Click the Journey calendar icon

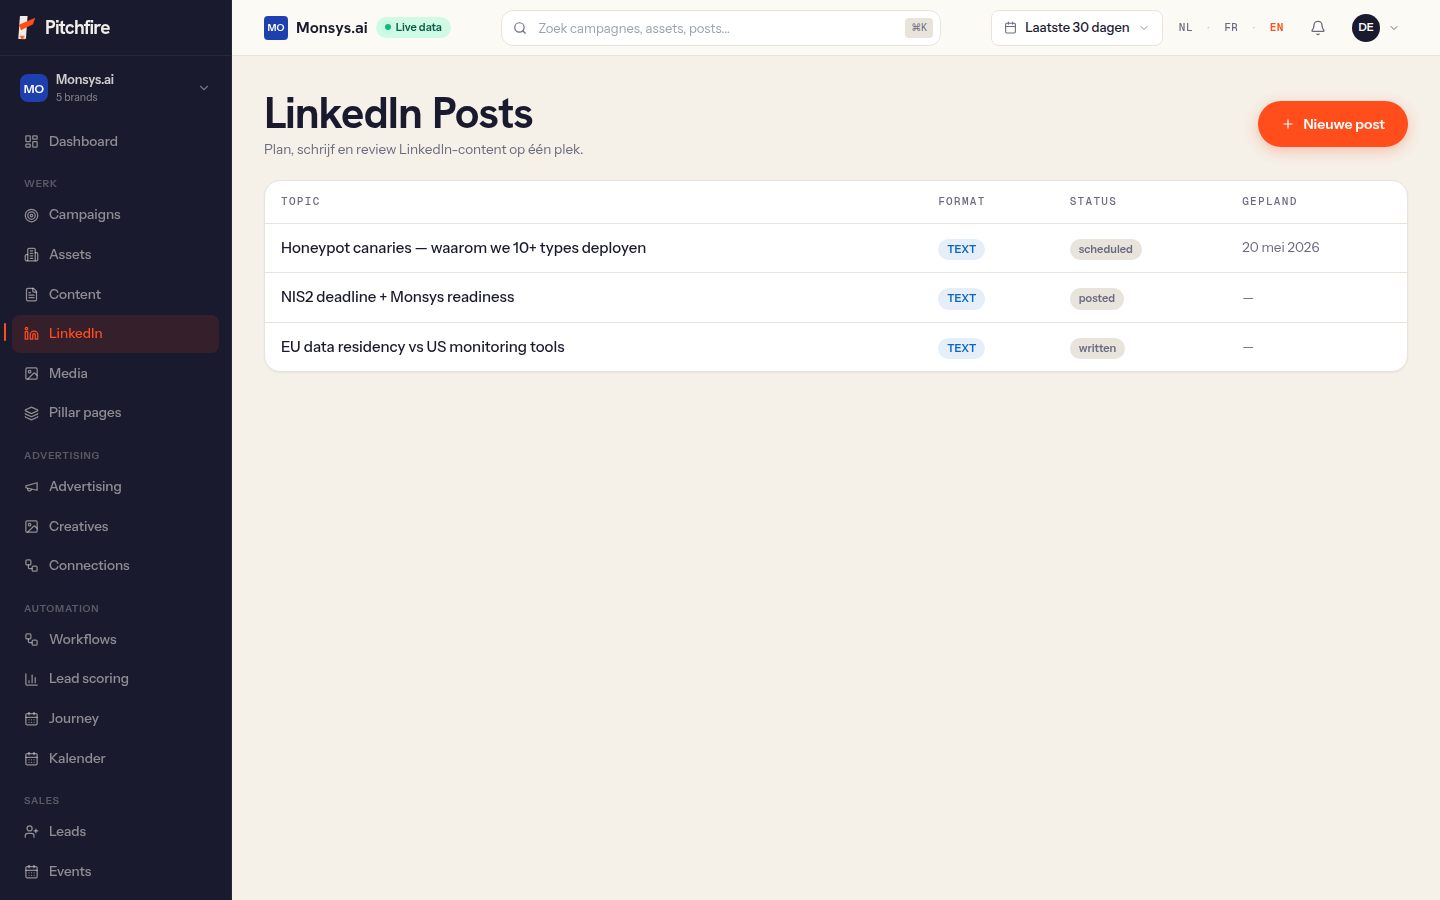point(32,719)
